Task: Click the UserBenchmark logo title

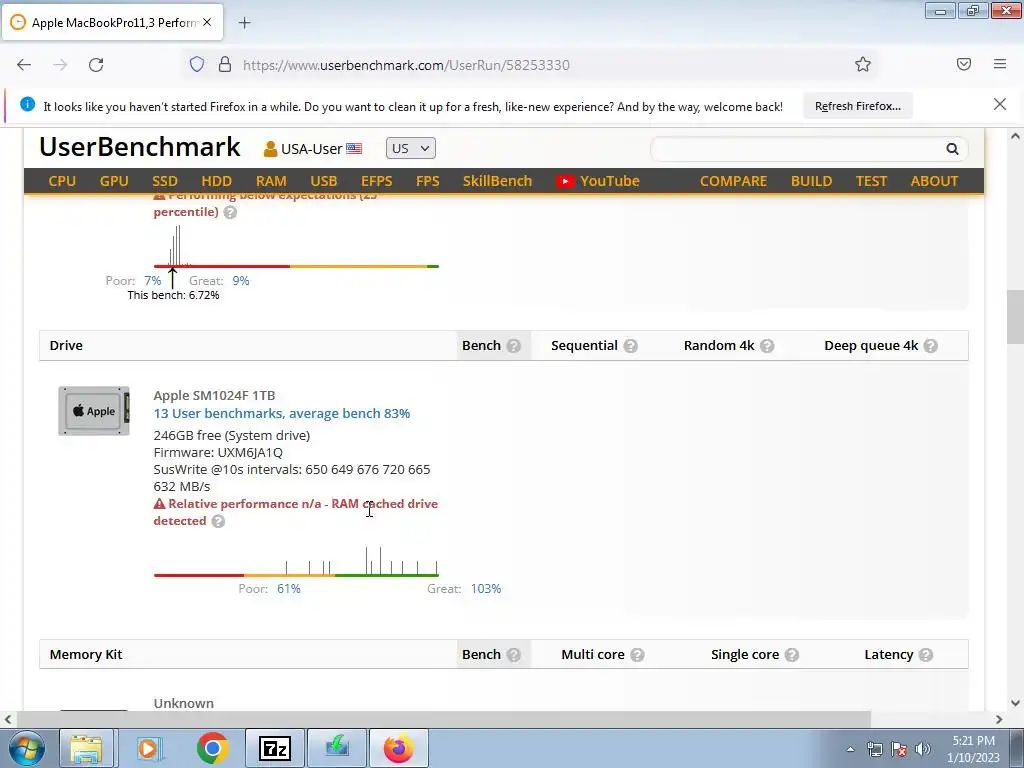Action: coord(140,147)
